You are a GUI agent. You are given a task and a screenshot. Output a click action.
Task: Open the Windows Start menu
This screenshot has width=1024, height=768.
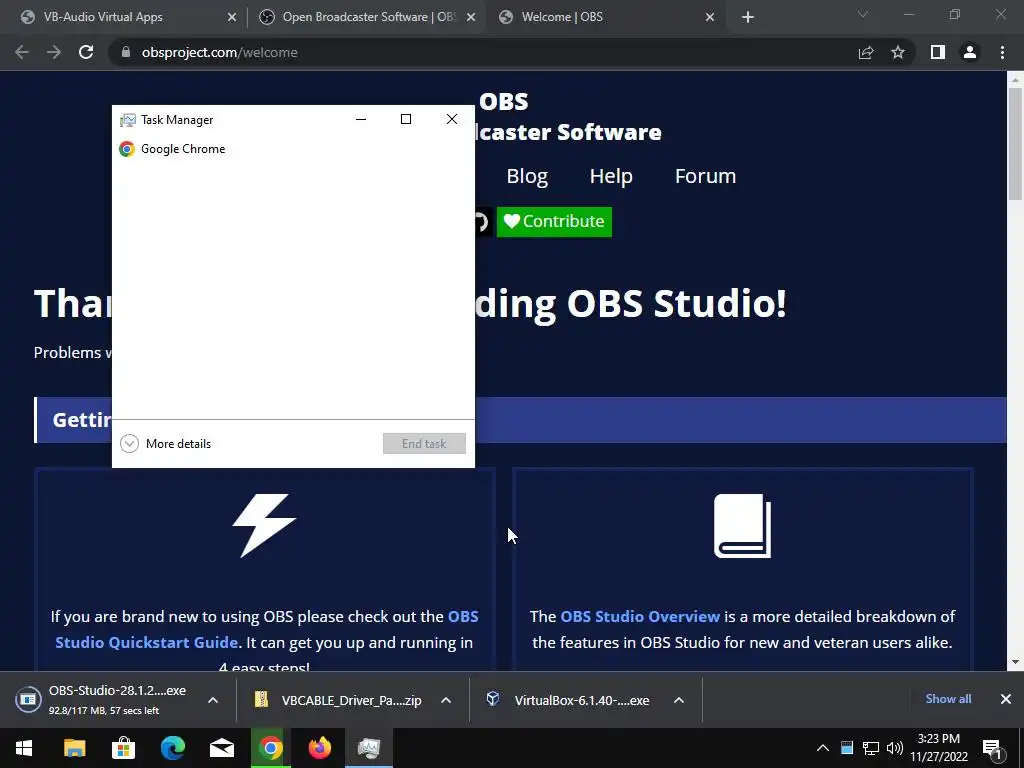[x=24, y=748]
